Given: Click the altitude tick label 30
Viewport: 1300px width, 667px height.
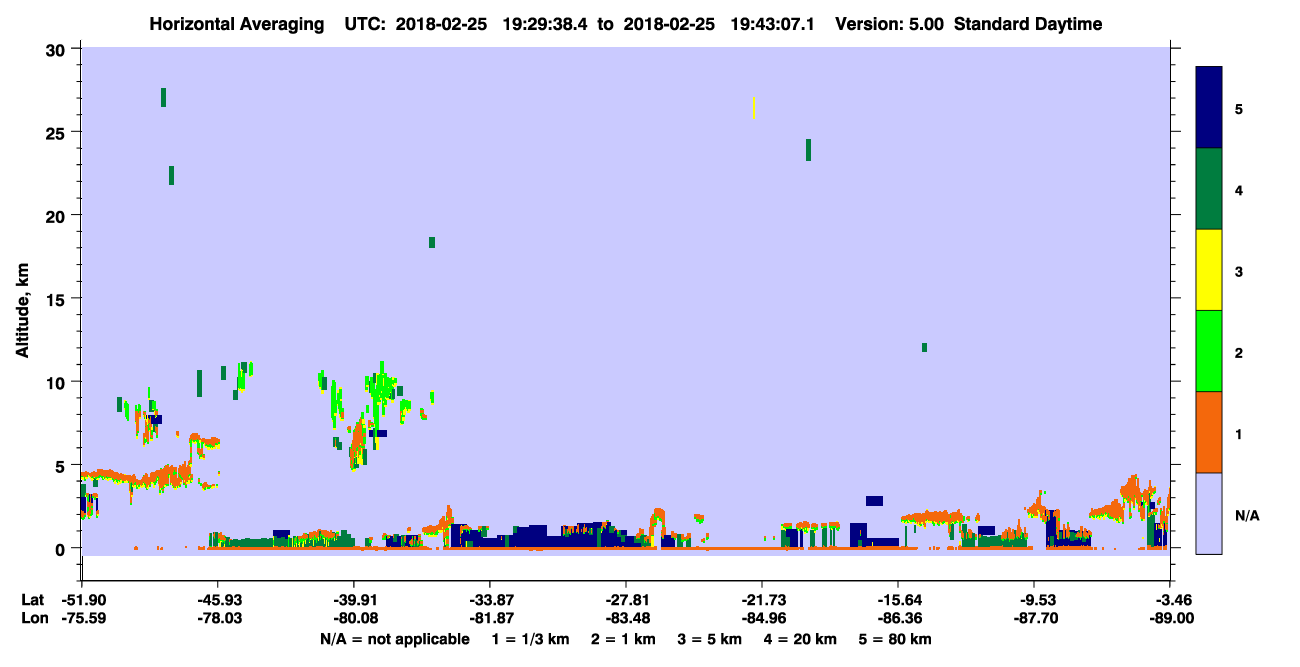Looking at the screenshot, I should point(58,49).
